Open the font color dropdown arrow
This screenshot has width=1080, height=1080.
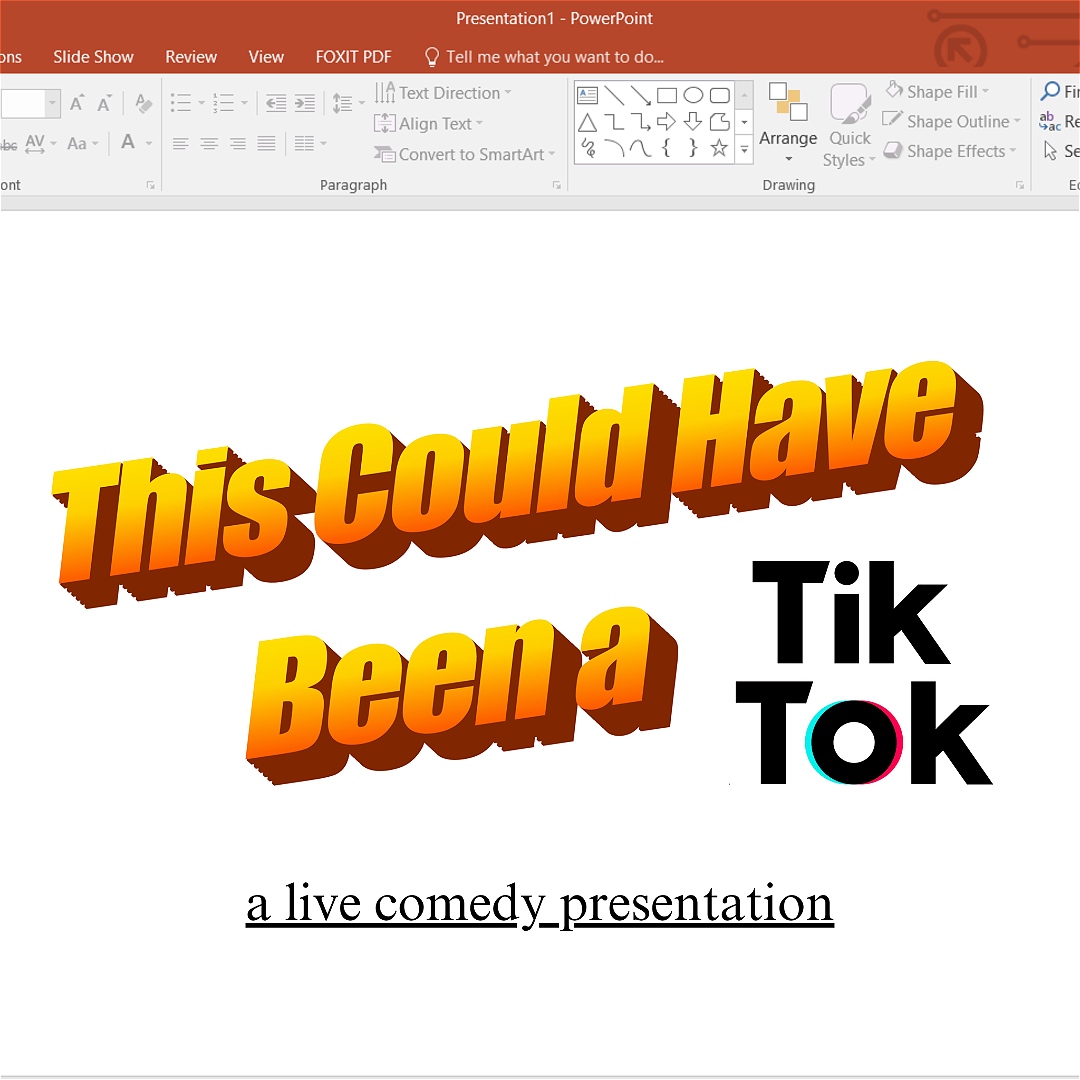149,143
